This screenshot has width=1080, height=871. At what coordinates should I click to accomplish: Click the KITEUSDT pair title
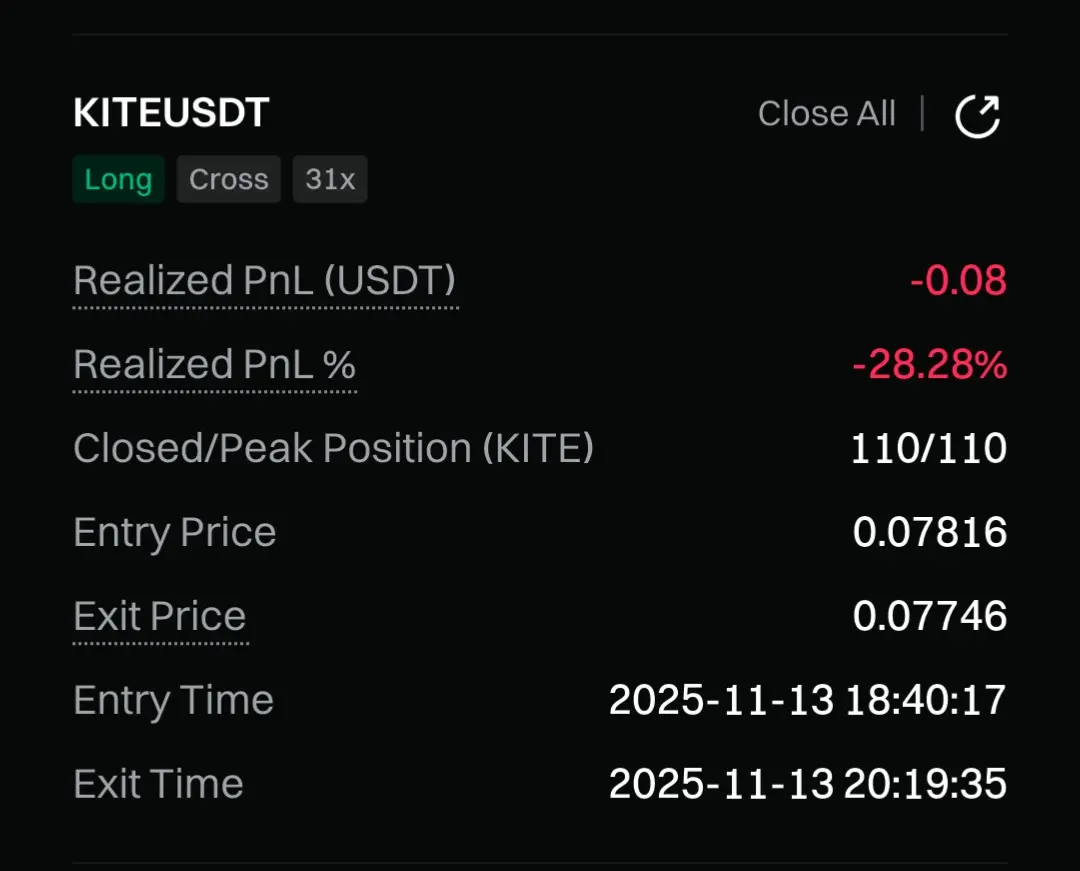[x=171, y=113]
